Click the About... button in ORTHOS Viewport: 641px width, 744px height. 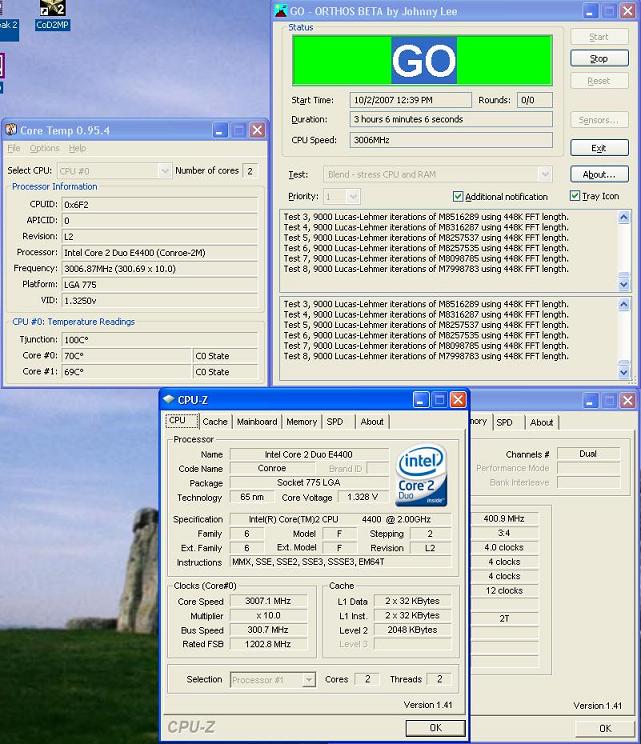[x=599, y=174]
